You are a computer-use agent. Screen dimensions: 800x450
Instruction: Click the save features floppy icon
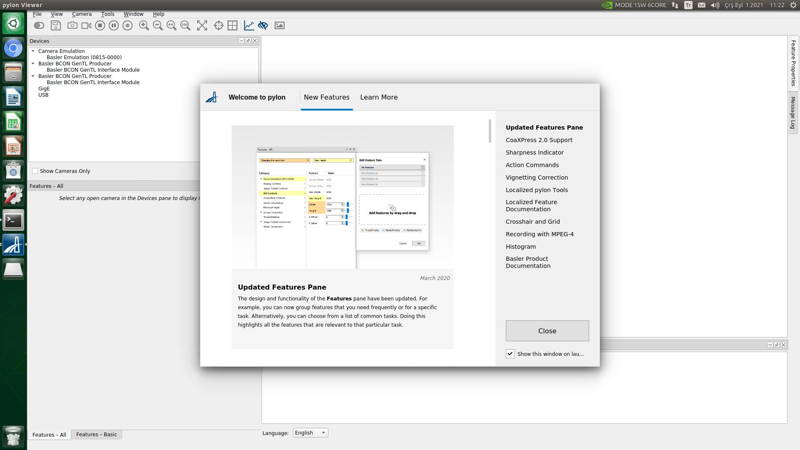click(56, 26)
